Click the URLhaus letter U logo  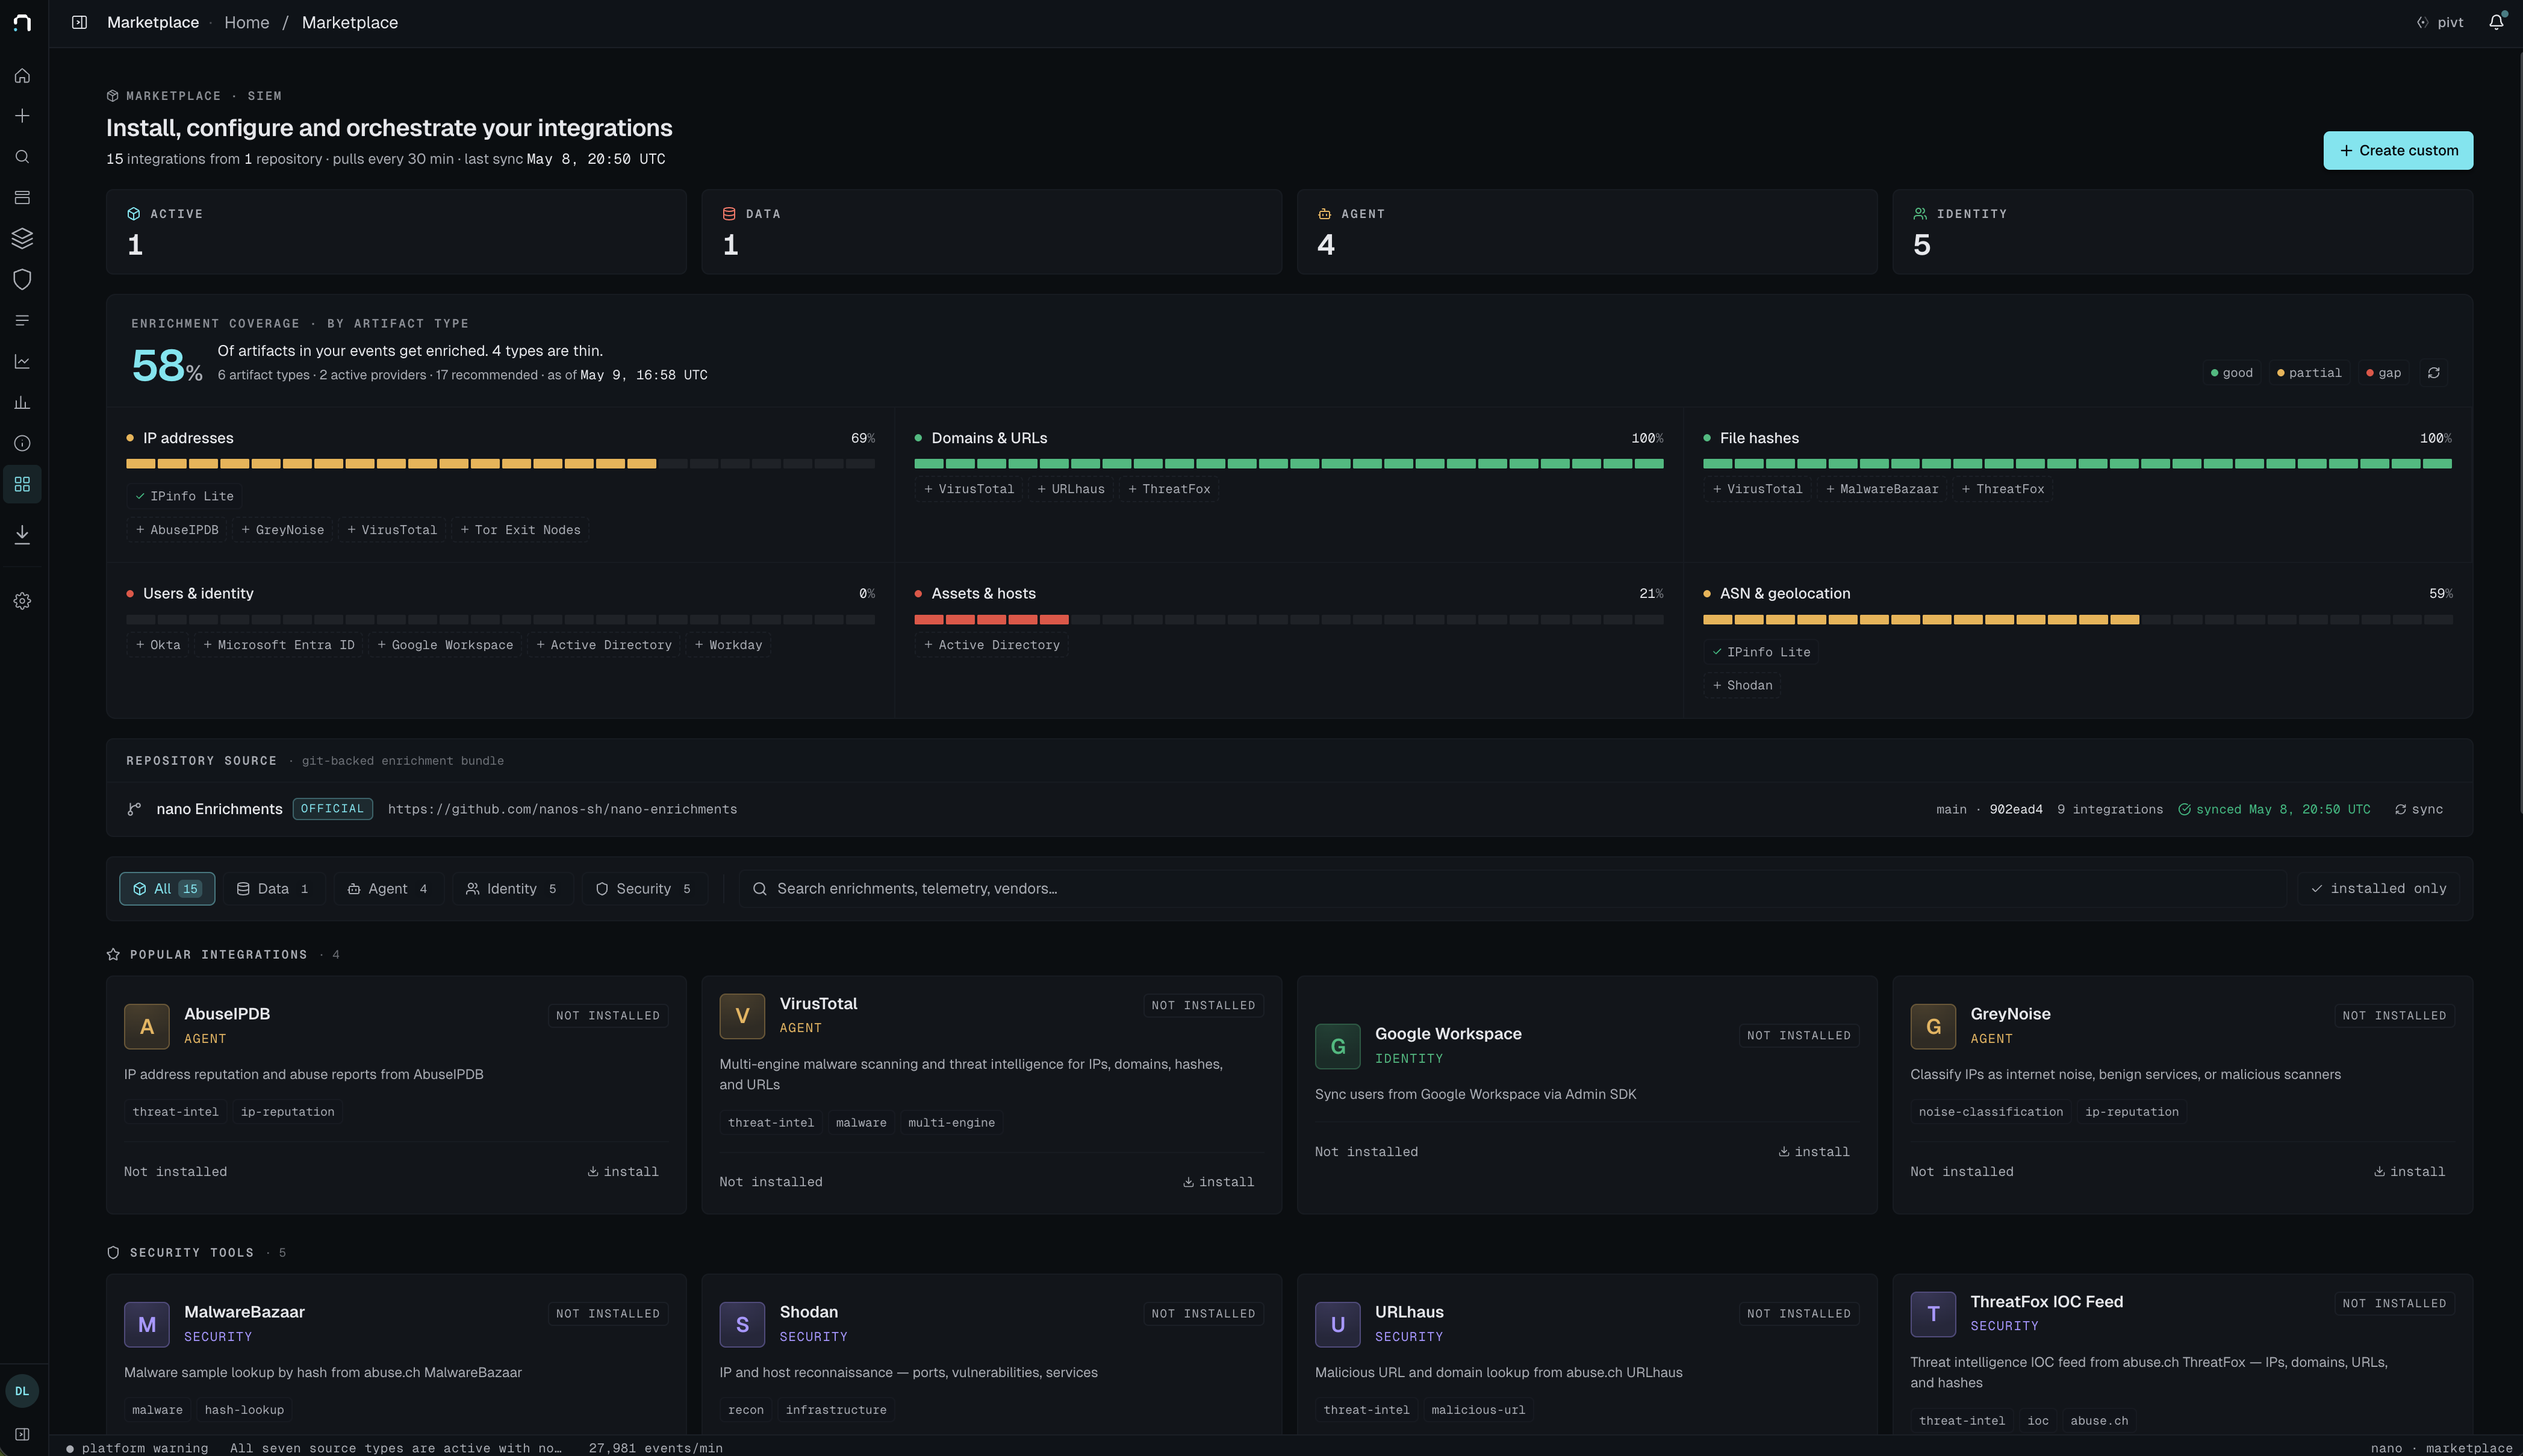(x=1338, y=1324)
